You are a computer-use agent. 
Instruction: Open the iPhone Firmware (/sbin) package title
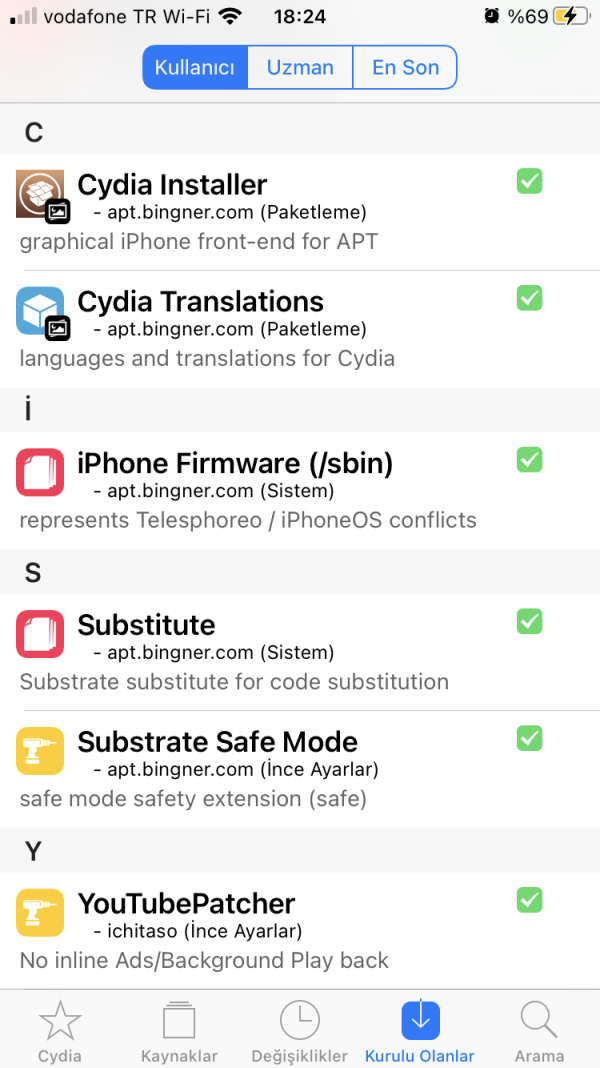pyautogui.click(x=235, y=463)
